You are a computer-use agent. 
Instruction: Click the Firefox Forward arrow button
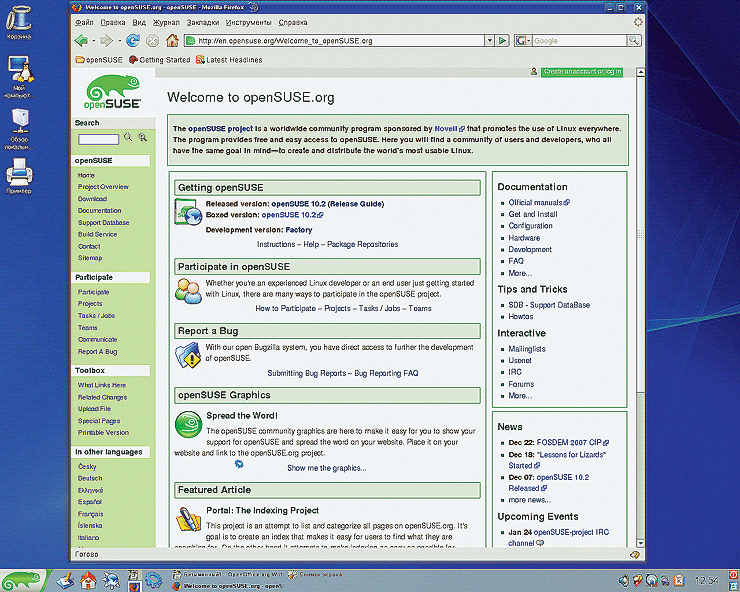click(107, 41)
